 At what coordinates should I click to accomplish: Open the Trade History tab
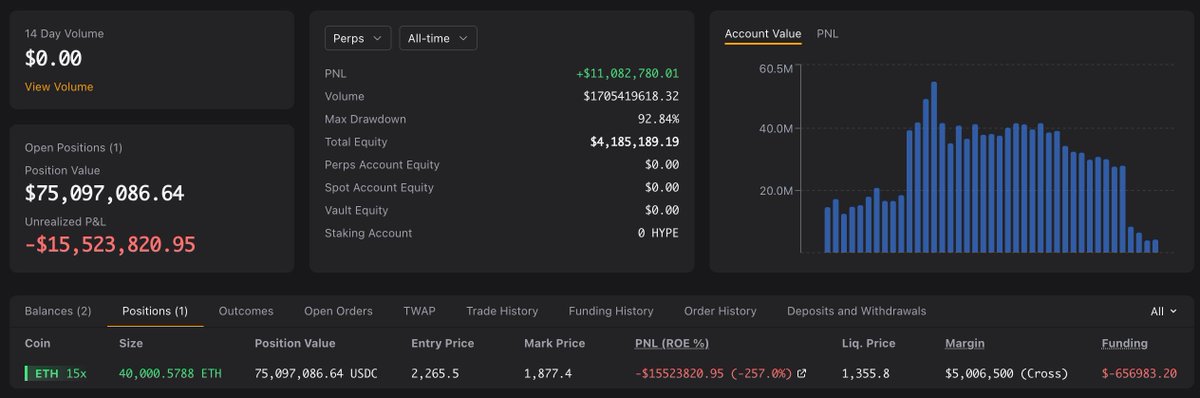click(x=502, y=311)
